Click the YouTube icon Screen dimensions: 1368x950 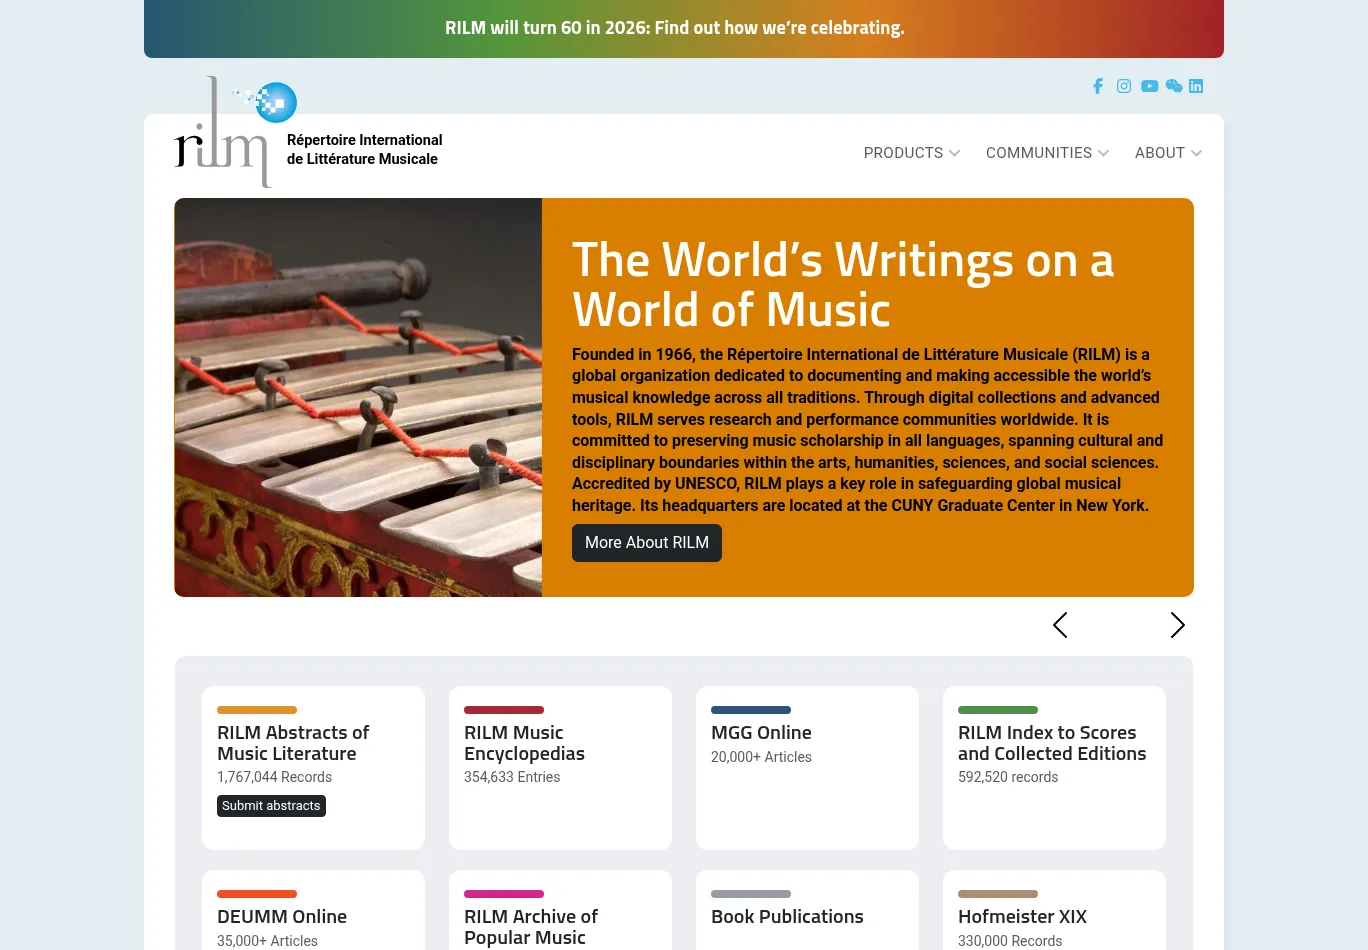pos(1149,86)
